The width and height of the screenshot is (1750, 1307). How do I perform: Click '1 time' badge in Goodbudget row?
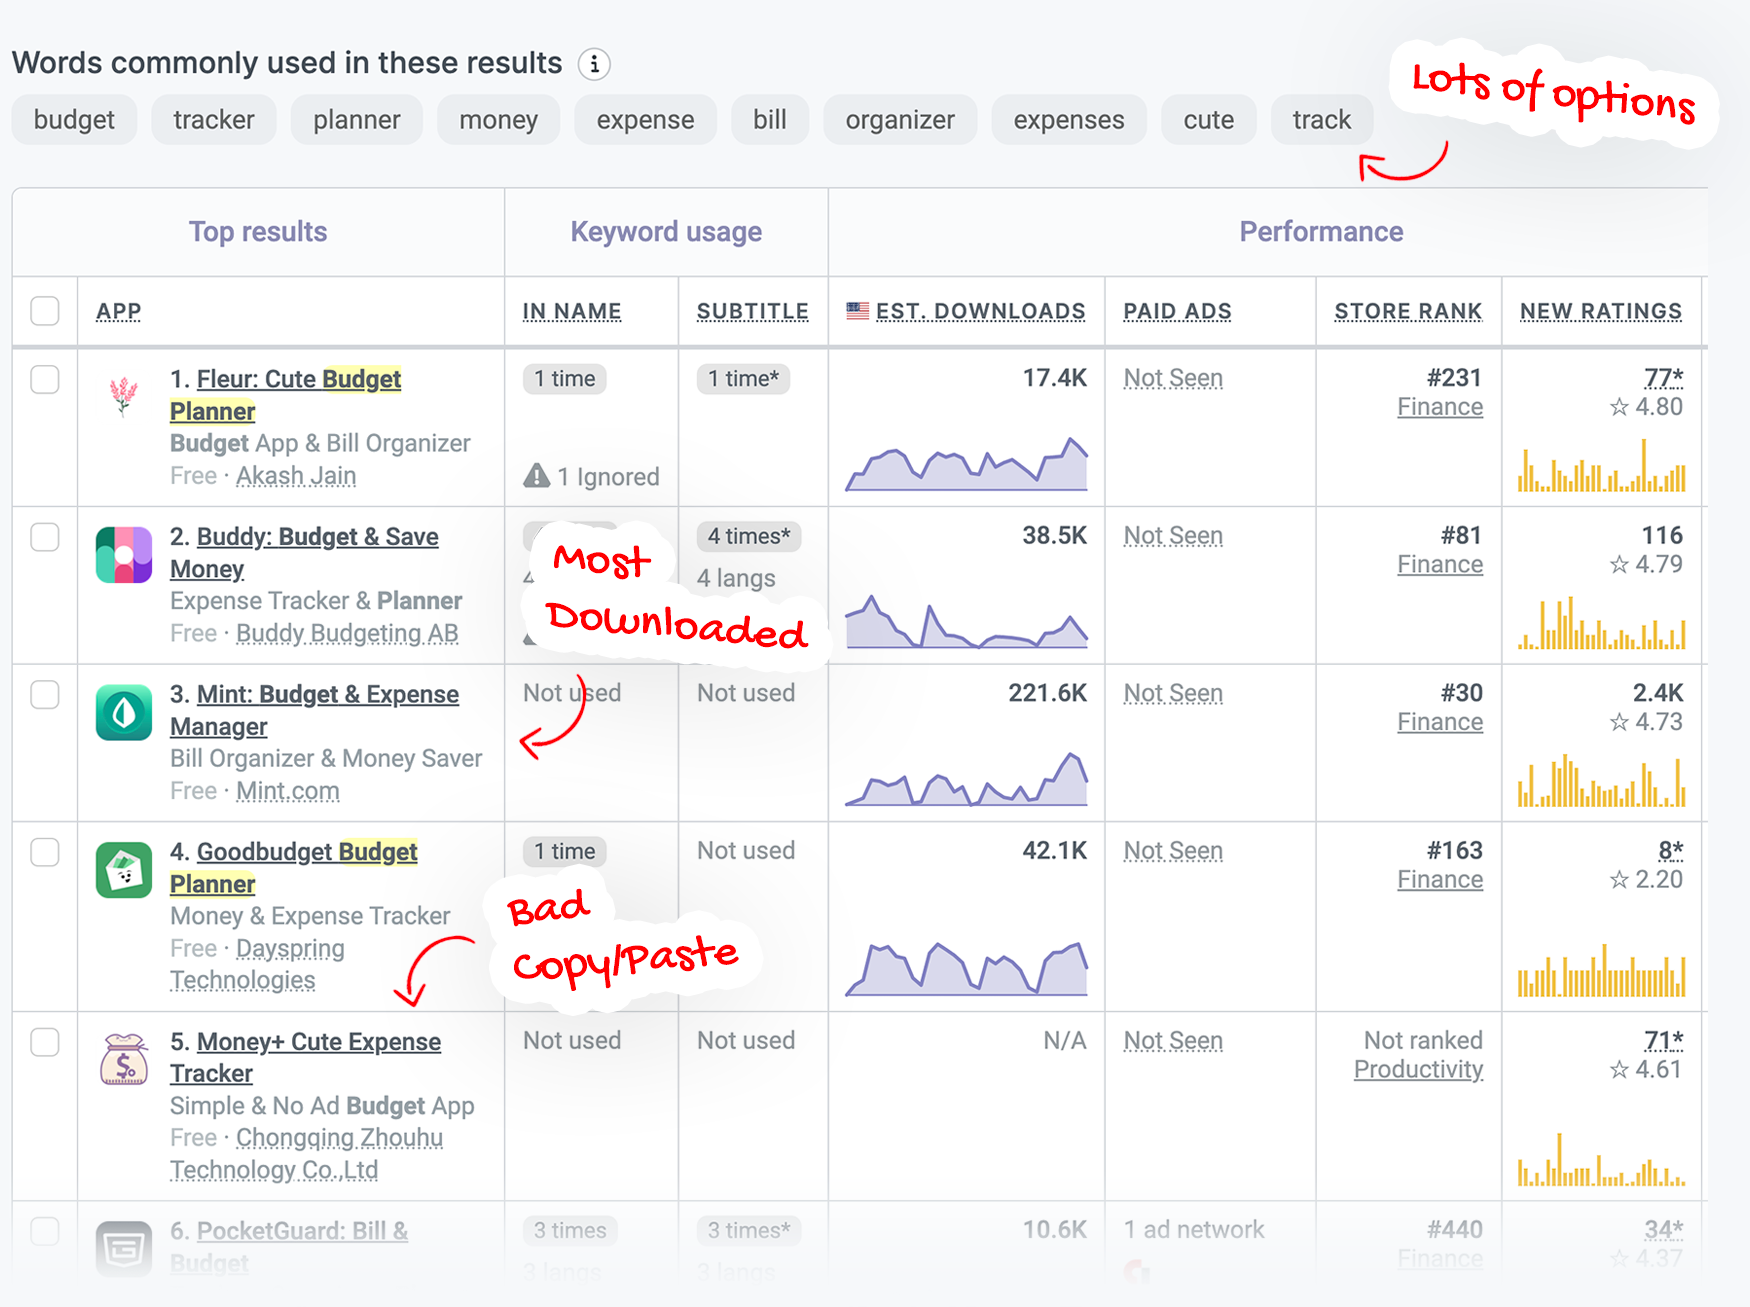pyautogui.click(x=564, y=852)
